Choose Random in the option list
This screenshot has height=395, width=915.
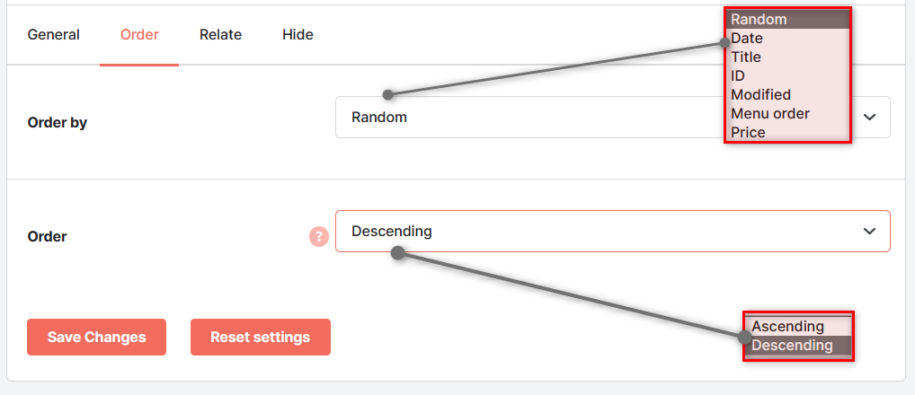[x=788, y=19]
